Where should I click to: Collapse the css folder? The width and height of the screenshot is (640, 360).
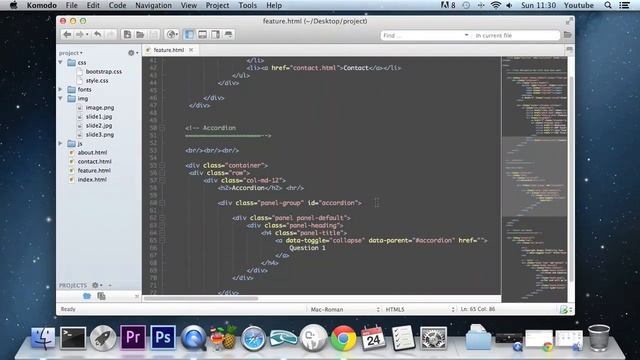(x=60, y=62)
